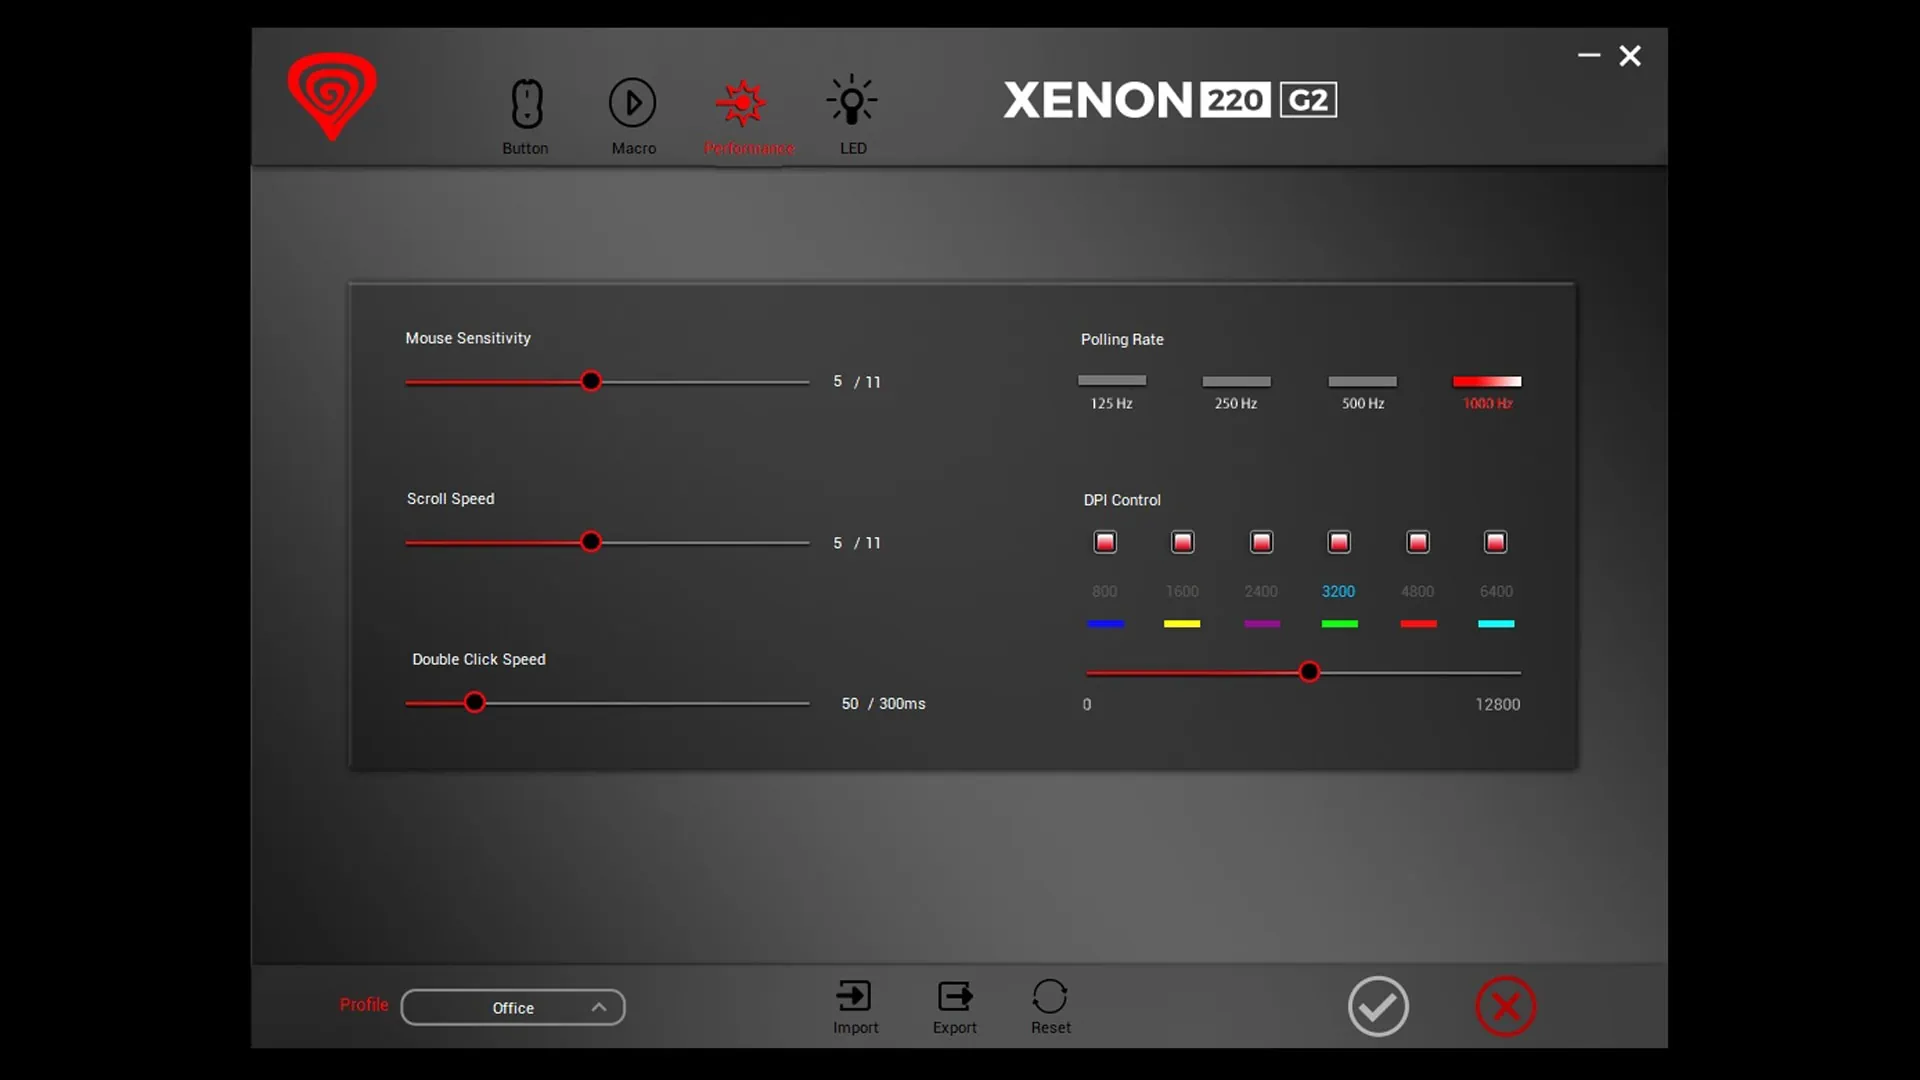Click the Export label
1920x1080 pixels.
tap(955, 1028)
